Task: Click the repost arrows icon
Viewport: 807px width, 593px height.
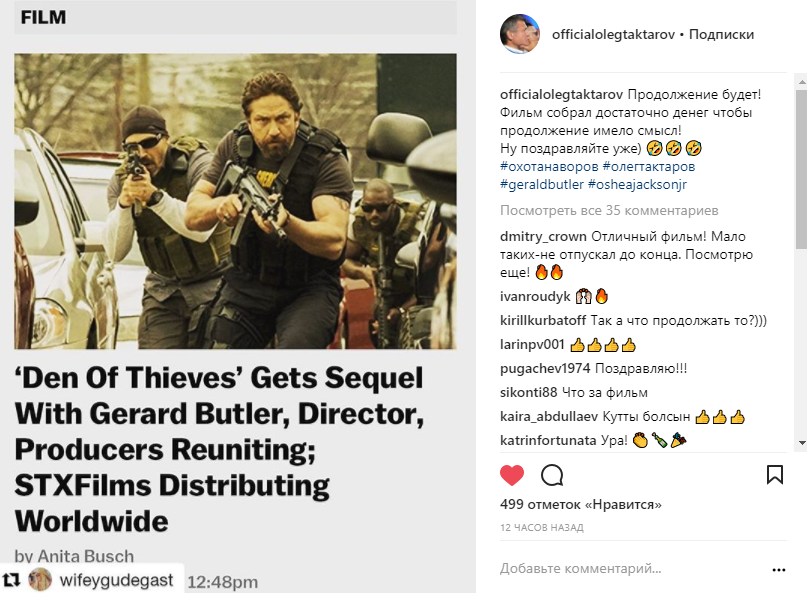Action: [11, 580]
